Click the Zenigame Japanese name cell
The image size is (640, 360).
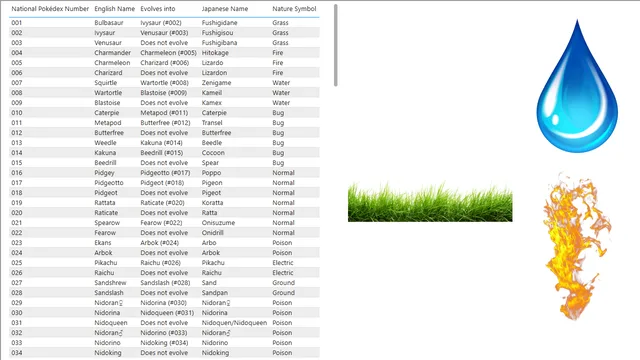pos(216,83)
